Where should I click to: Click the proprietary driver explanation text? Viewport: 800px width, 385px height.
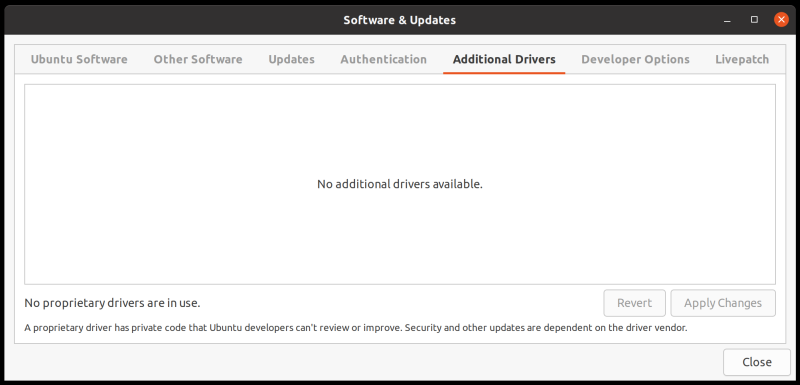[356, 327]
